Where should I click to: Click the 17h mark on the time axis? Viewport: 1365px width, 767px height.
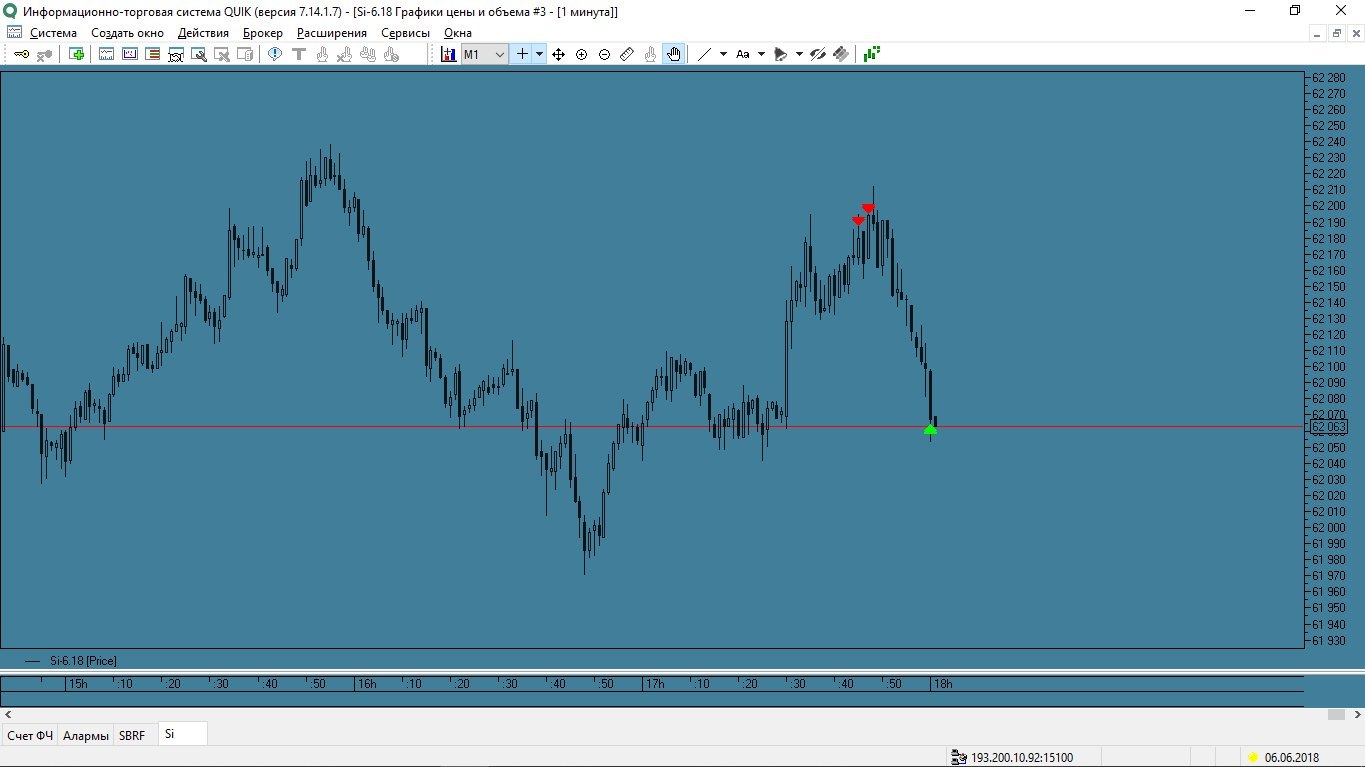[654, 684]
